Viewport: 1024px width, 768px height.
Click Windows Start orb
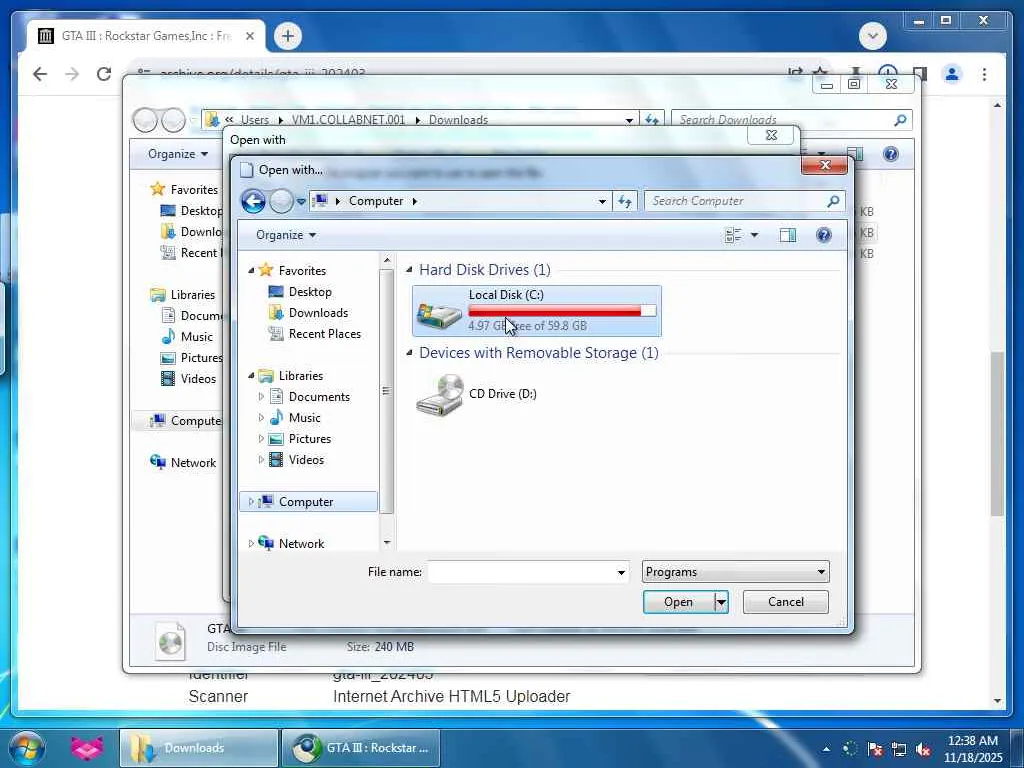tap(26, 748)
